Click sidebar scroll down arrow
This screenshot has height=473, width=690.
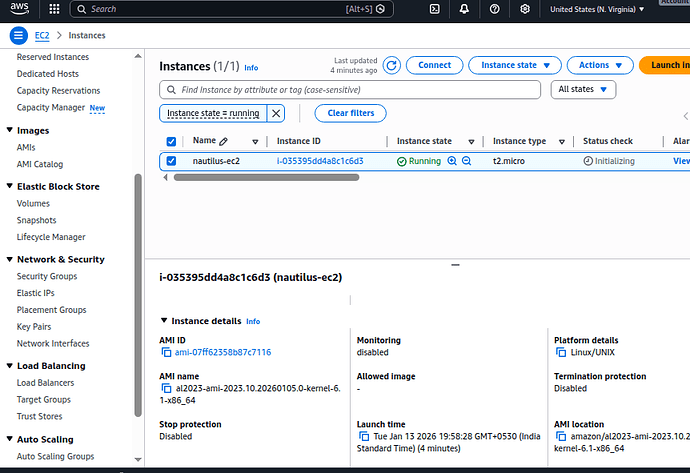(x=138, y=459)
